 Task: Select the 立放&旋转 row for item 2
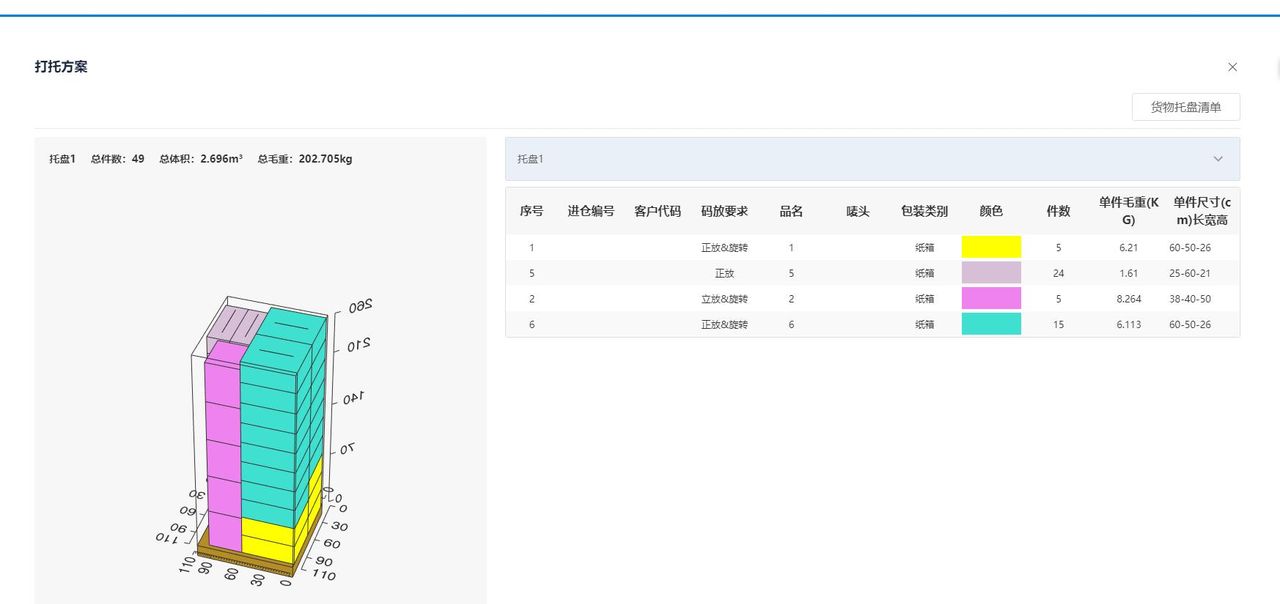(x=724, y=298)
